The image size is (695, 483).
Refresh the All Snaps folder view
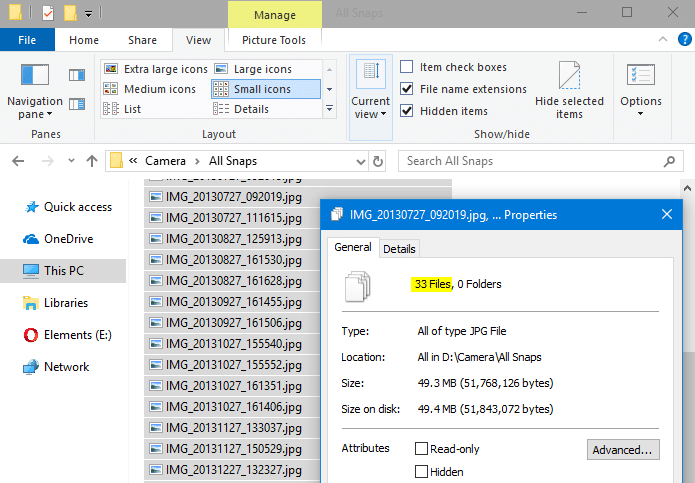click(x=377, y=160)
